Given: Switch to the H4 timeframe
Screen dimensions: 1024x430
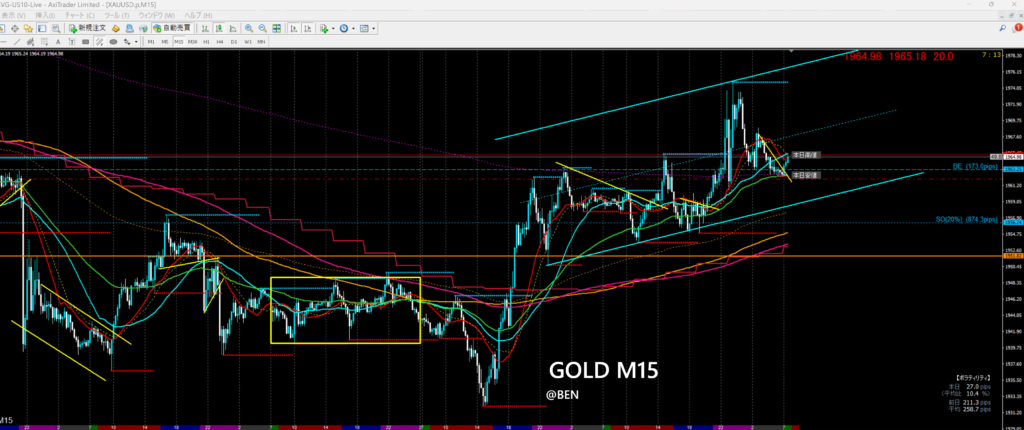Looking at the screenshot, I should [219, 43].
